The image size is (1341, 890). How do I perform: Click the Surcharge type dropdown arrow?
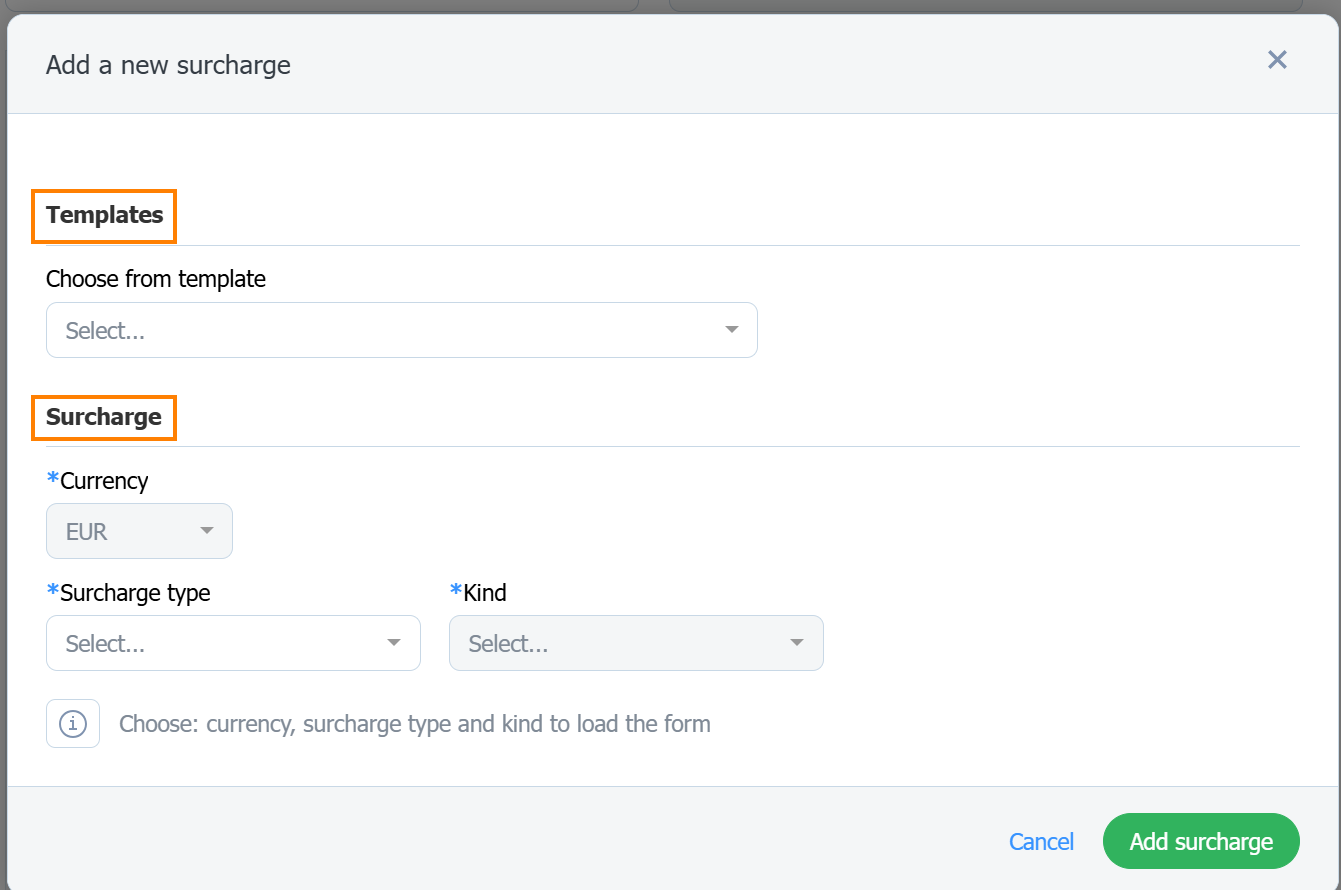[x=394, y=643]
